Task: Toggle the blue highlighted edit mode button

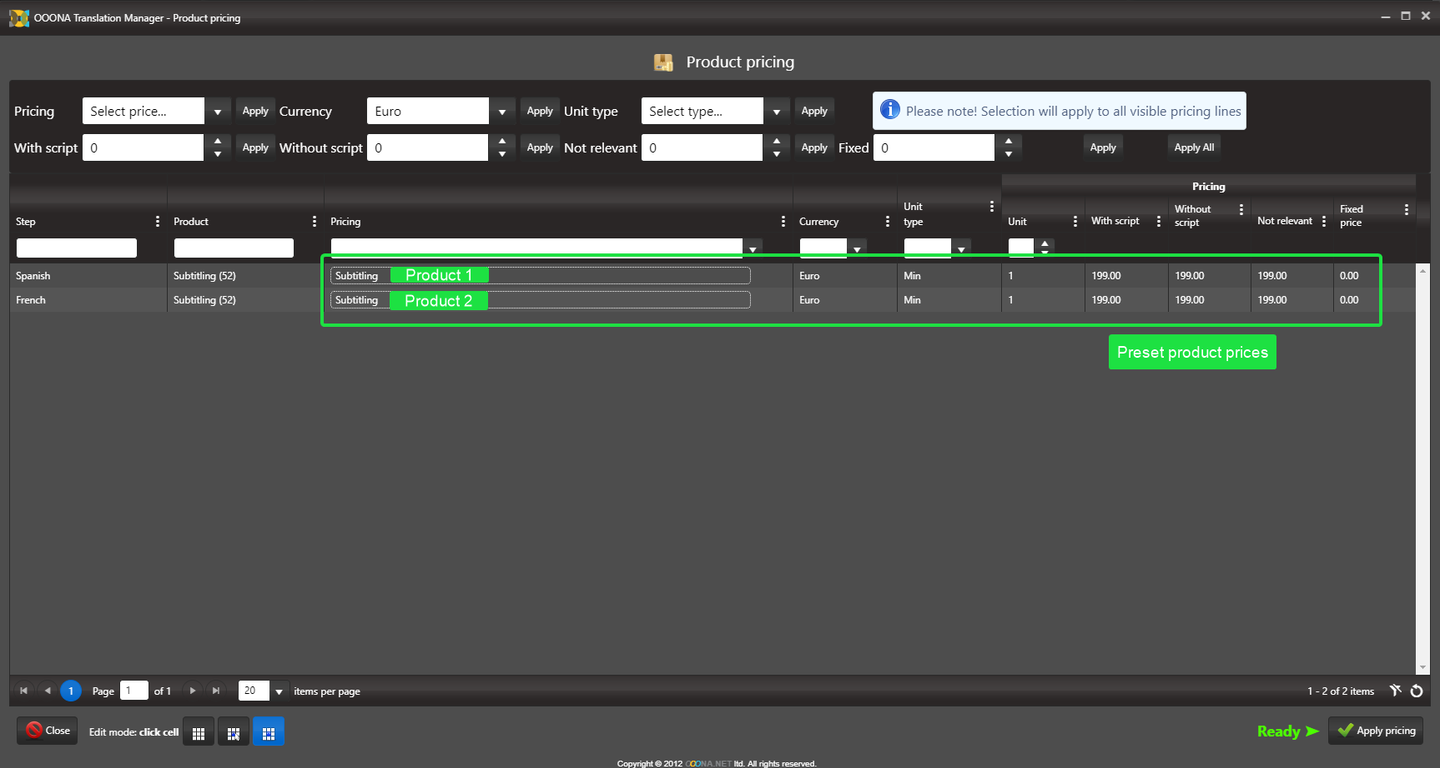Action: (x=268, y=733)
